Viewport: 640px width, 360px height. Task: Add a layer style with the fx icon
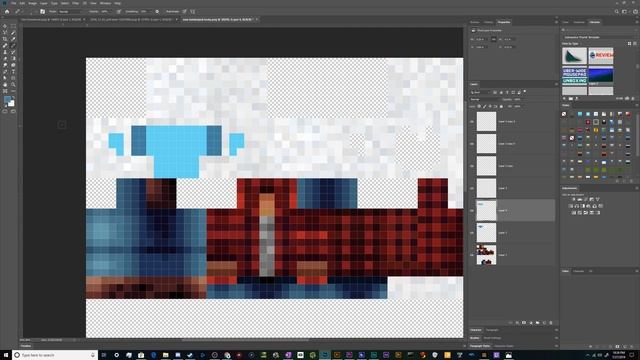(x=517, y=322)
